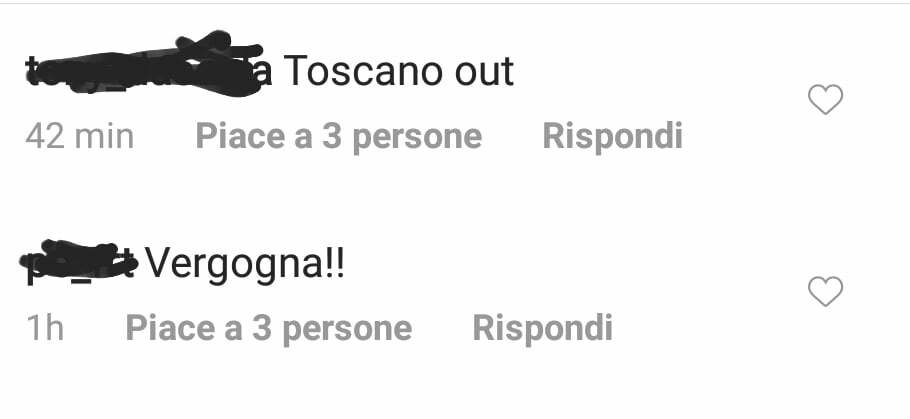Screen dimensions: 910x419
Task: Heart the second comment in the list
Action: point(825,291)
